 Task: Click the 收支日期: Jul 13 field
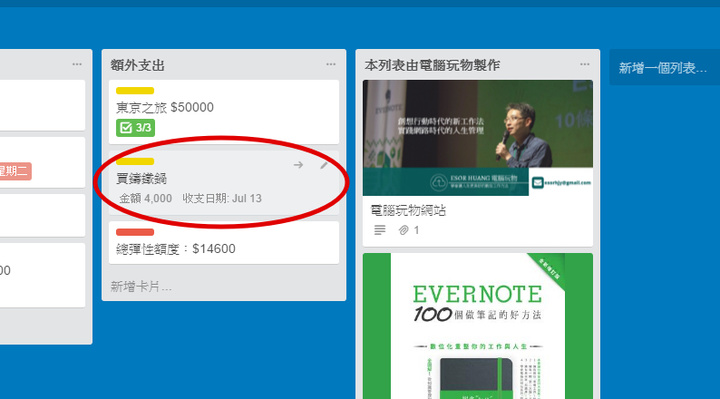222,198
